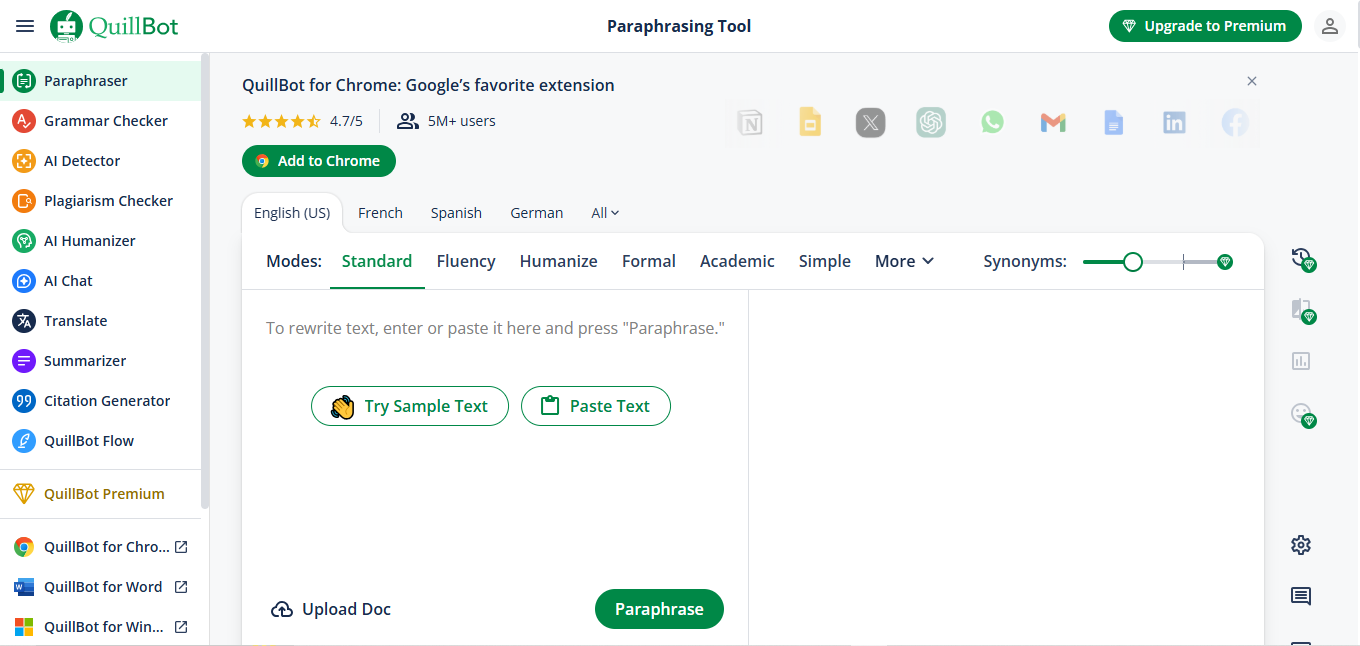The height and width of the screenshot is (646, 1360).
Task: Open the history icon in right sidebar
Action: [x=1300, y=258]
